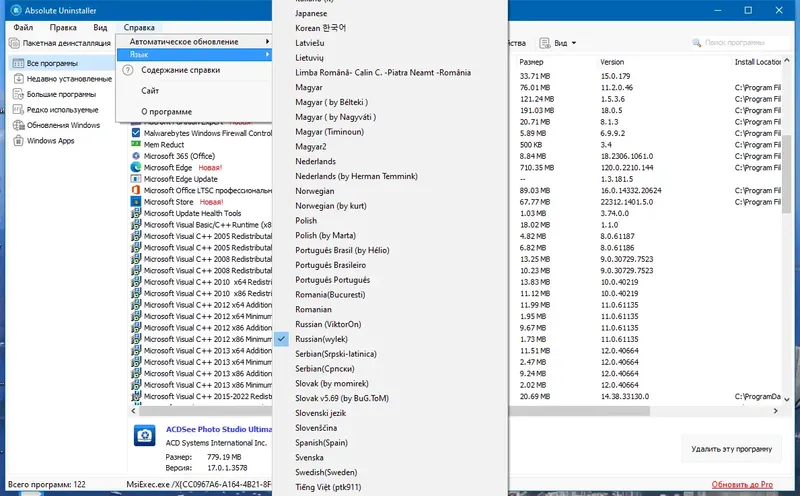Expand the Auto update submenu arrow
This screenshot has height=496, width=800.
(x=267, y=41)
